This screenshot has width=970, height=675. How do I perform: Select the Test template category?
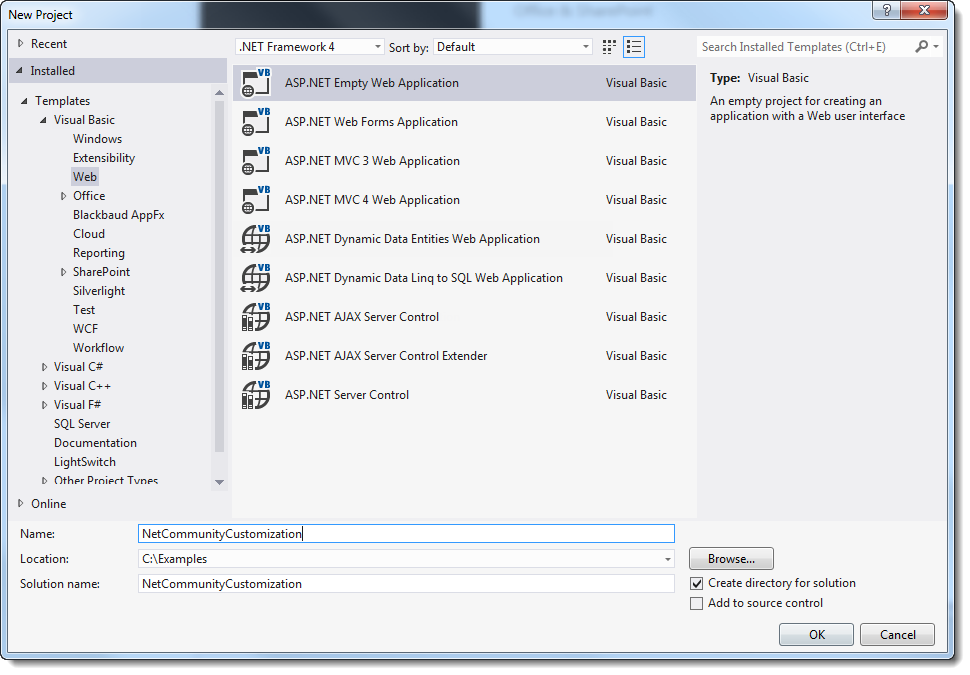[x=84, y=310]
